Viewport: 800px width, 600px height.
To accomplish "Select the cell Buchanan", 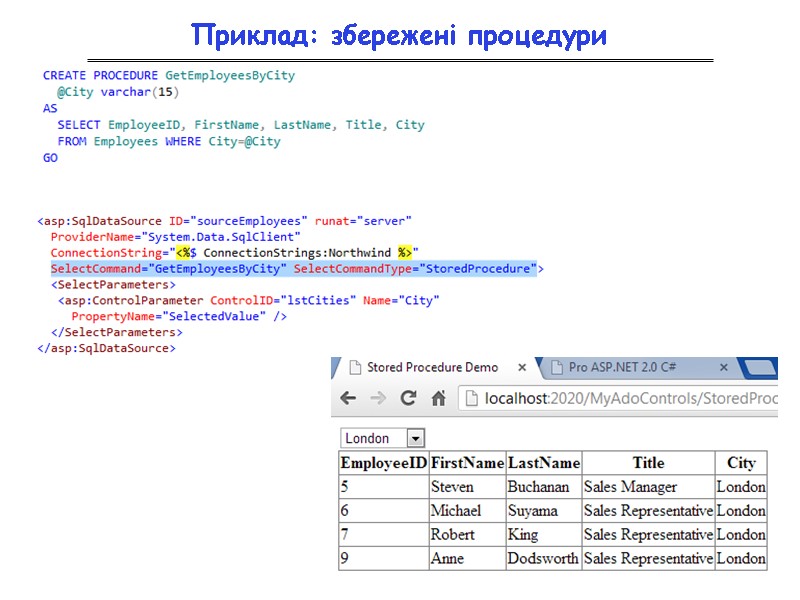I will point(544,487).
